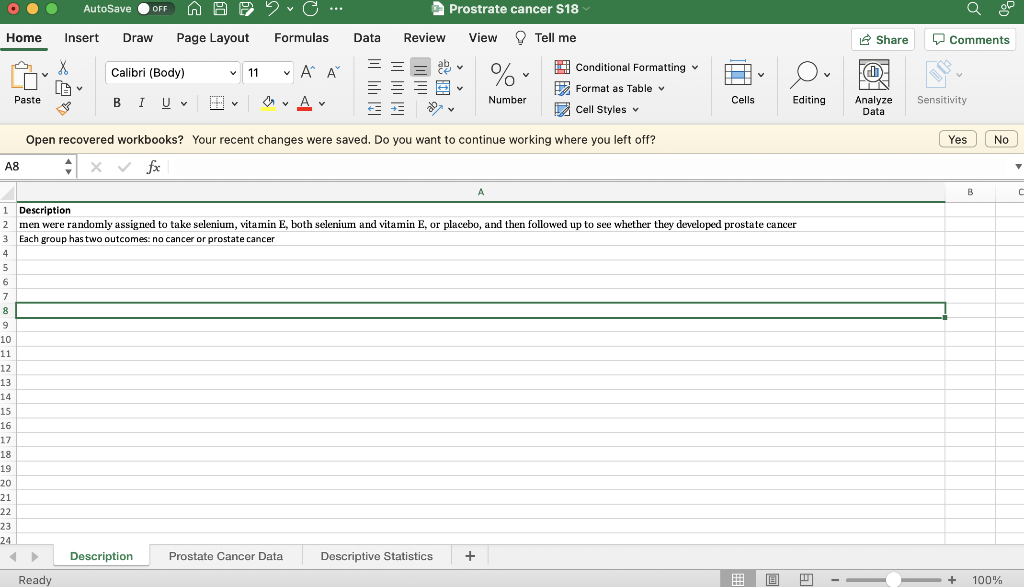Switch to Page Layout view in status bar
The image size is (1024, 587).
772,579
